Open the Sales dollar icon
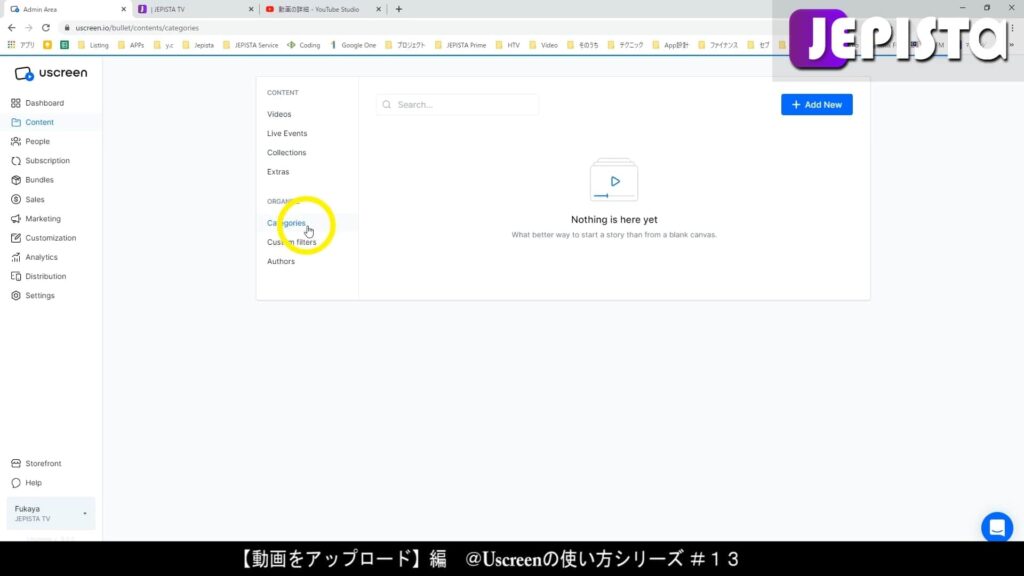 click(16, 199)
